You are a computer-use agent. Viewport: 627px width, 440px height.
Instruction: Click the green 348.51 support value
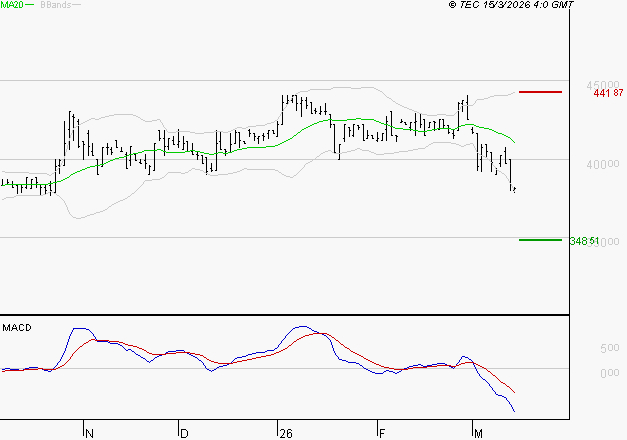click(x=584, y=241)
